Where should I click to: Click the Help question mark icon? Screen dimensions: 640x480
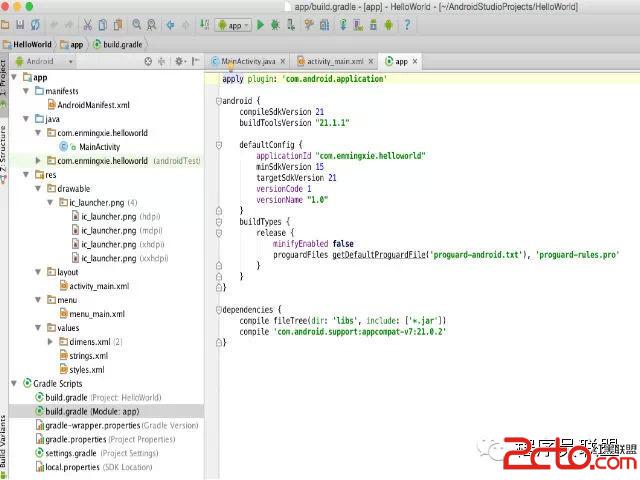407,25
